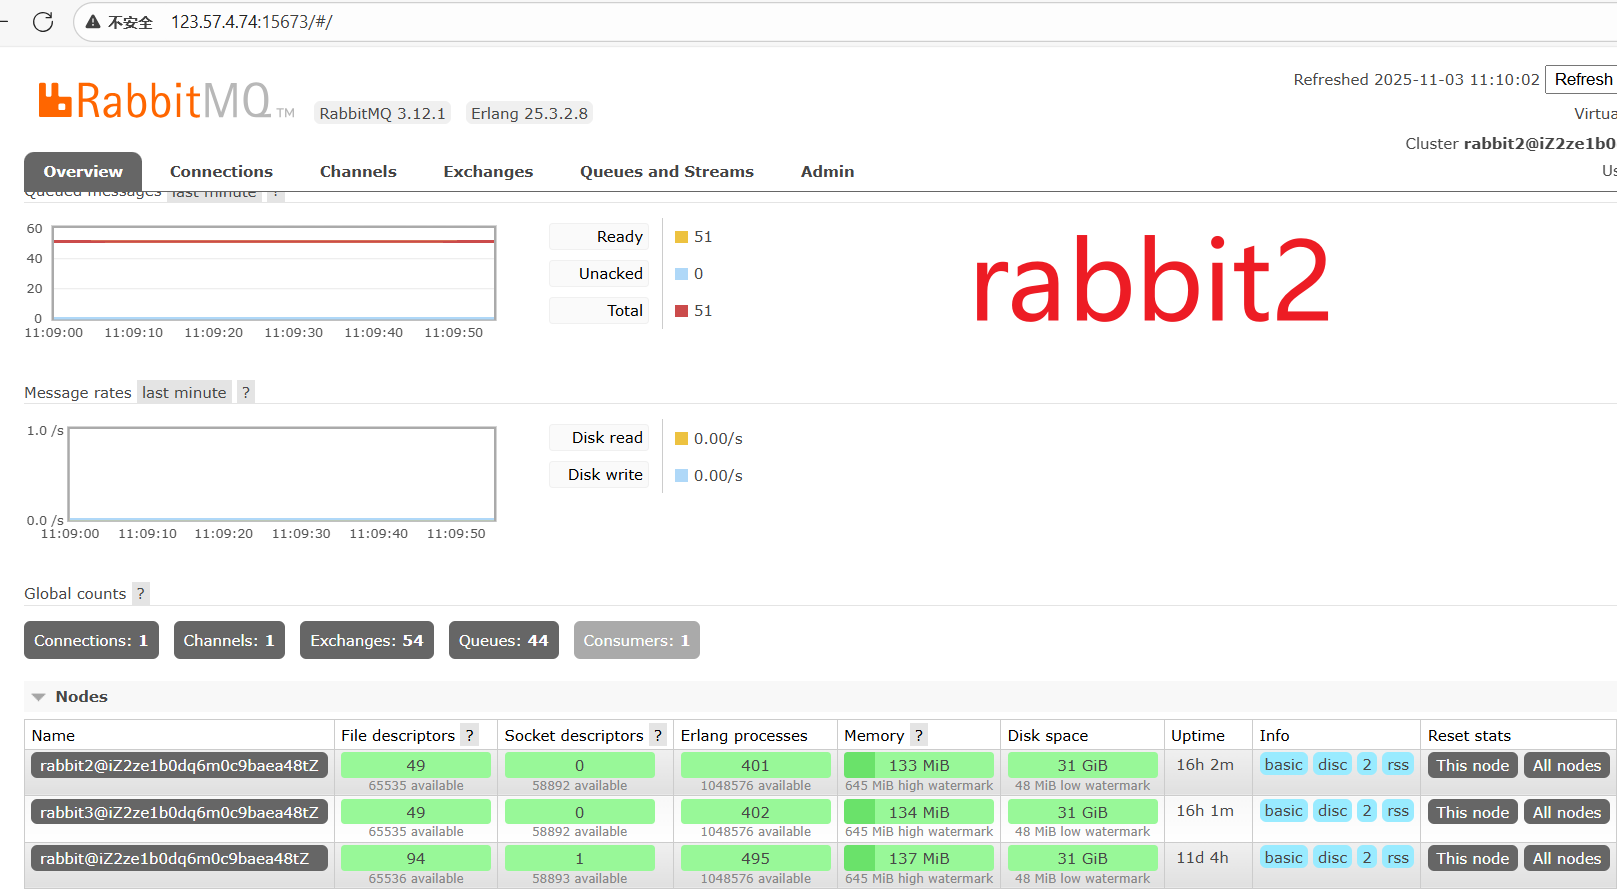
Task: Click the Unacked legend label
Action: point(599,273)
